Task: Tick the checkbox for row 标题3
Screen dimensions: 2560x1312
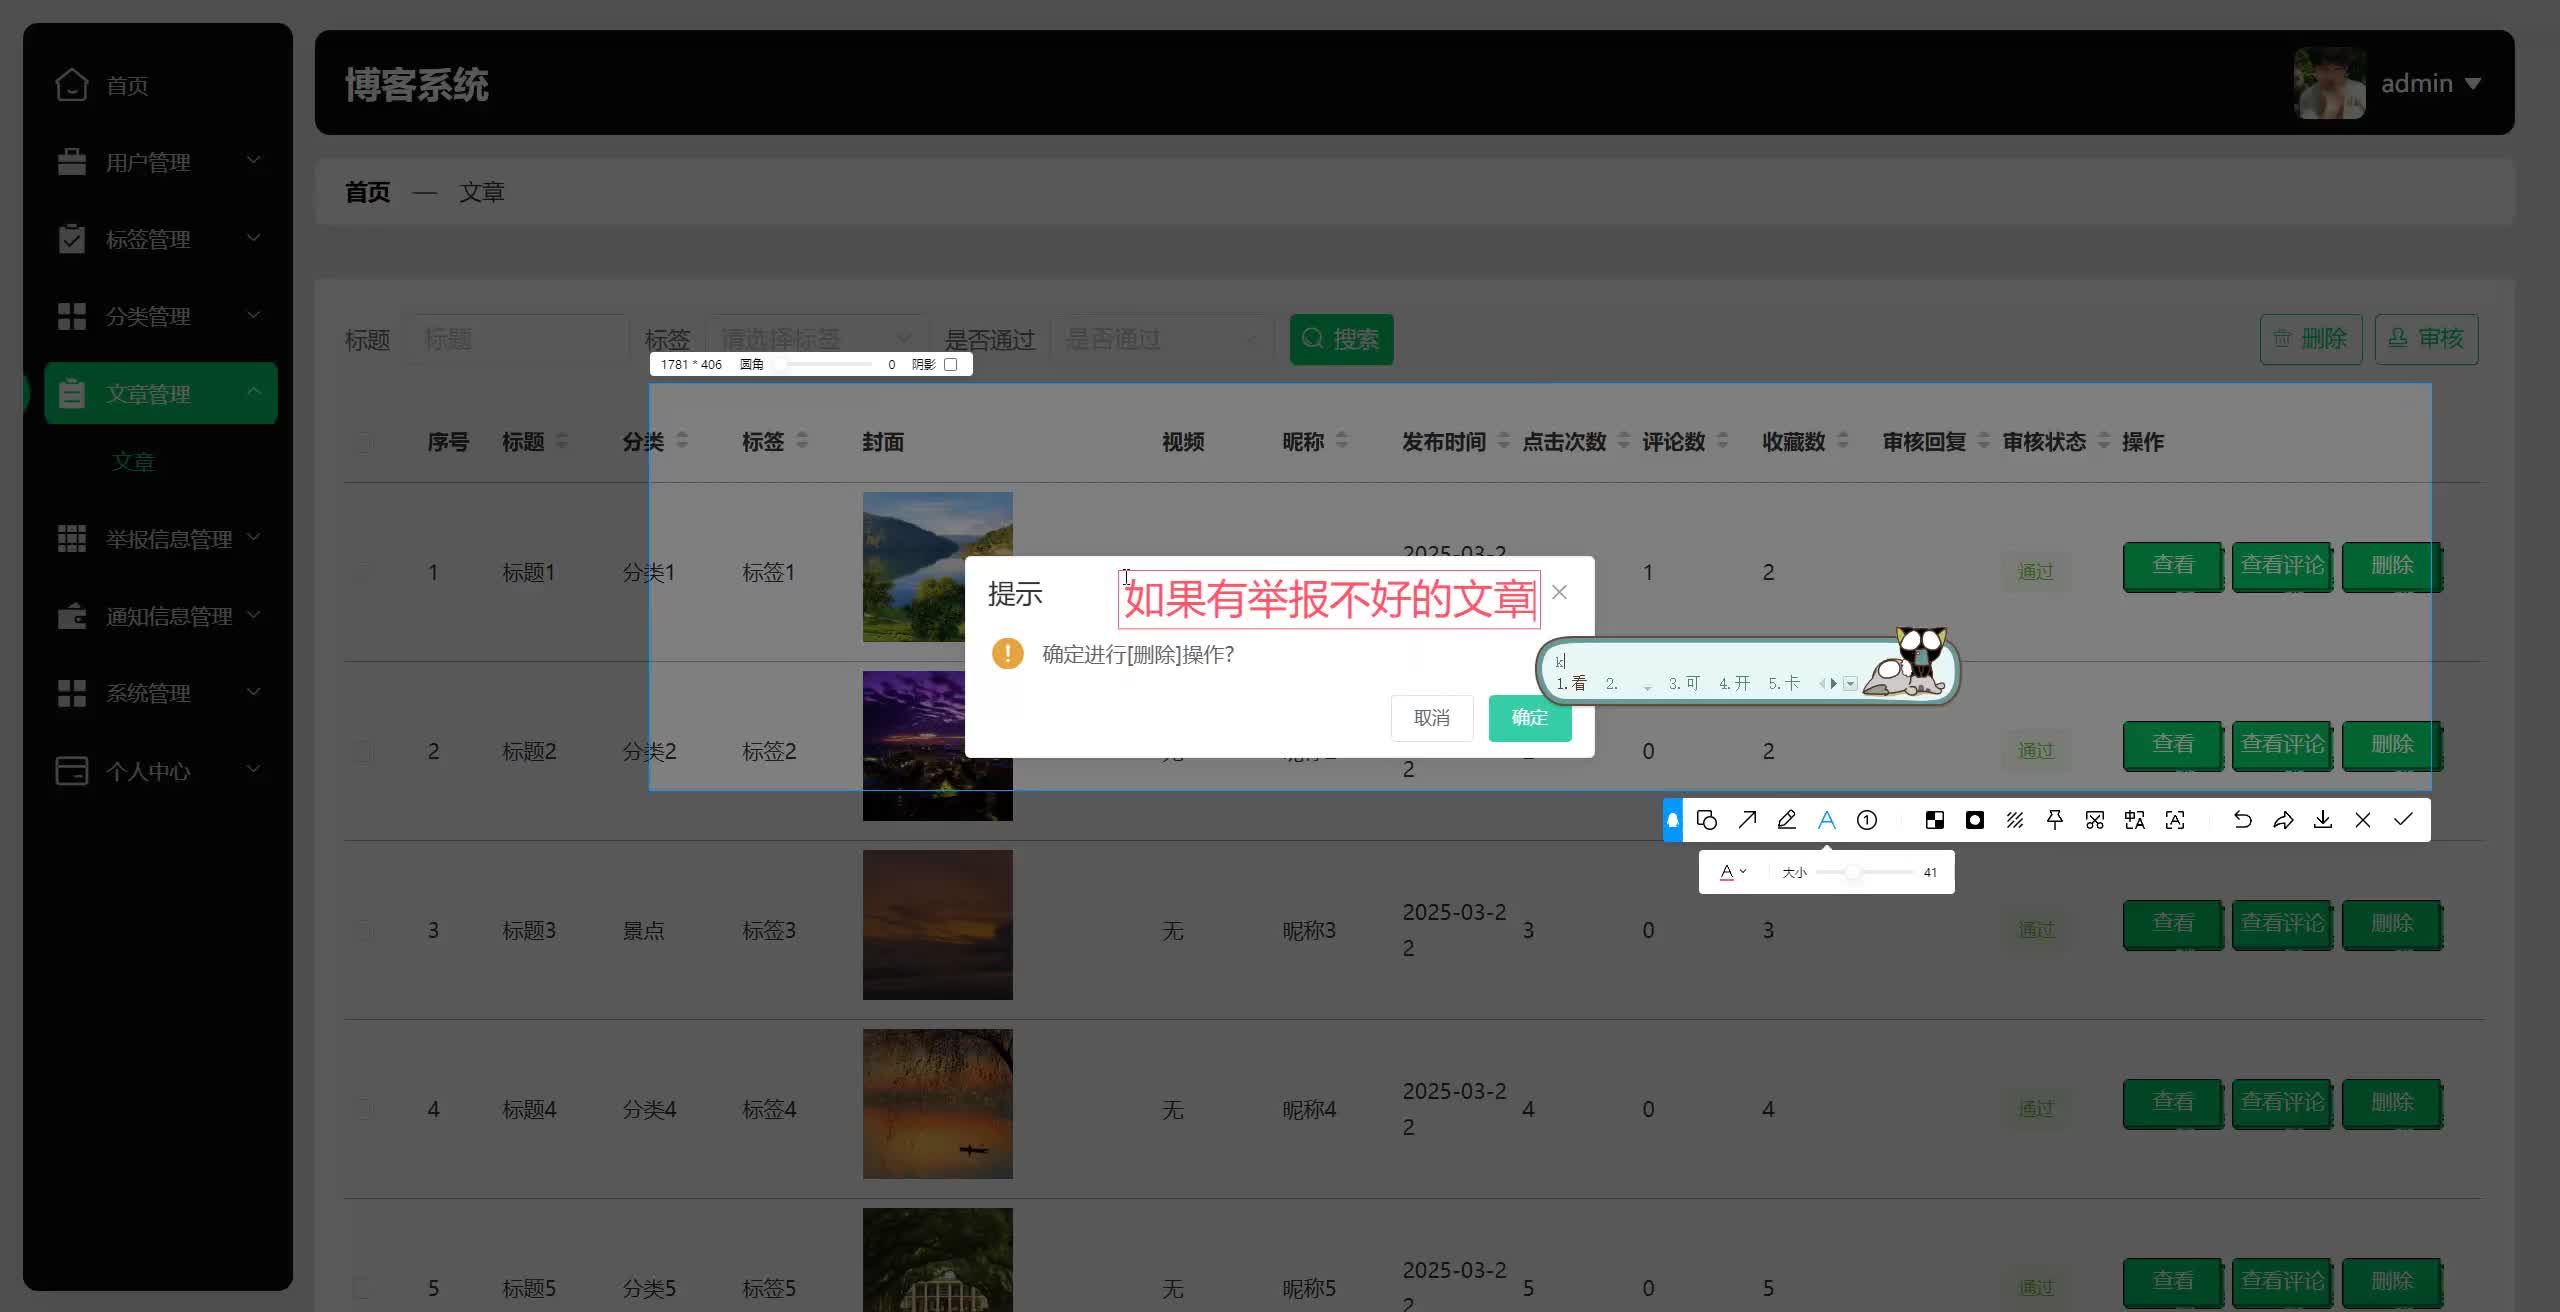Action: 363,930
